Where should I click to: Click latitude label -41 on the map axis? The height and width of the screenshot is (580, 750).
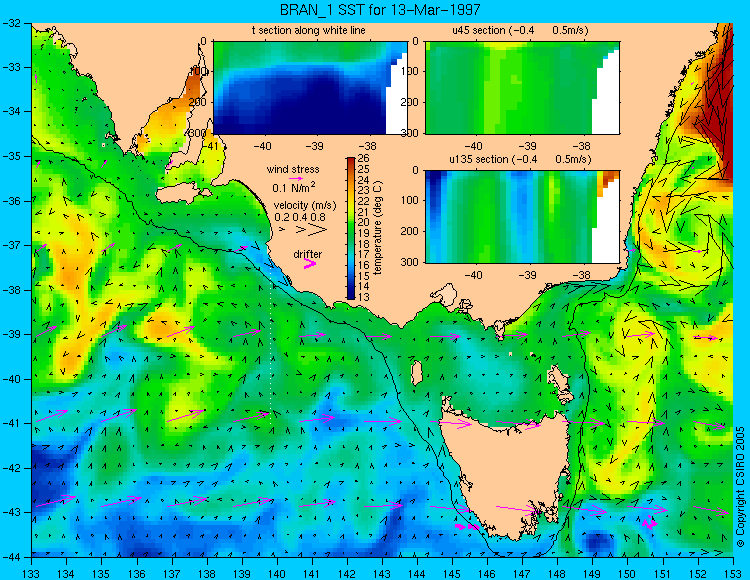13,424
